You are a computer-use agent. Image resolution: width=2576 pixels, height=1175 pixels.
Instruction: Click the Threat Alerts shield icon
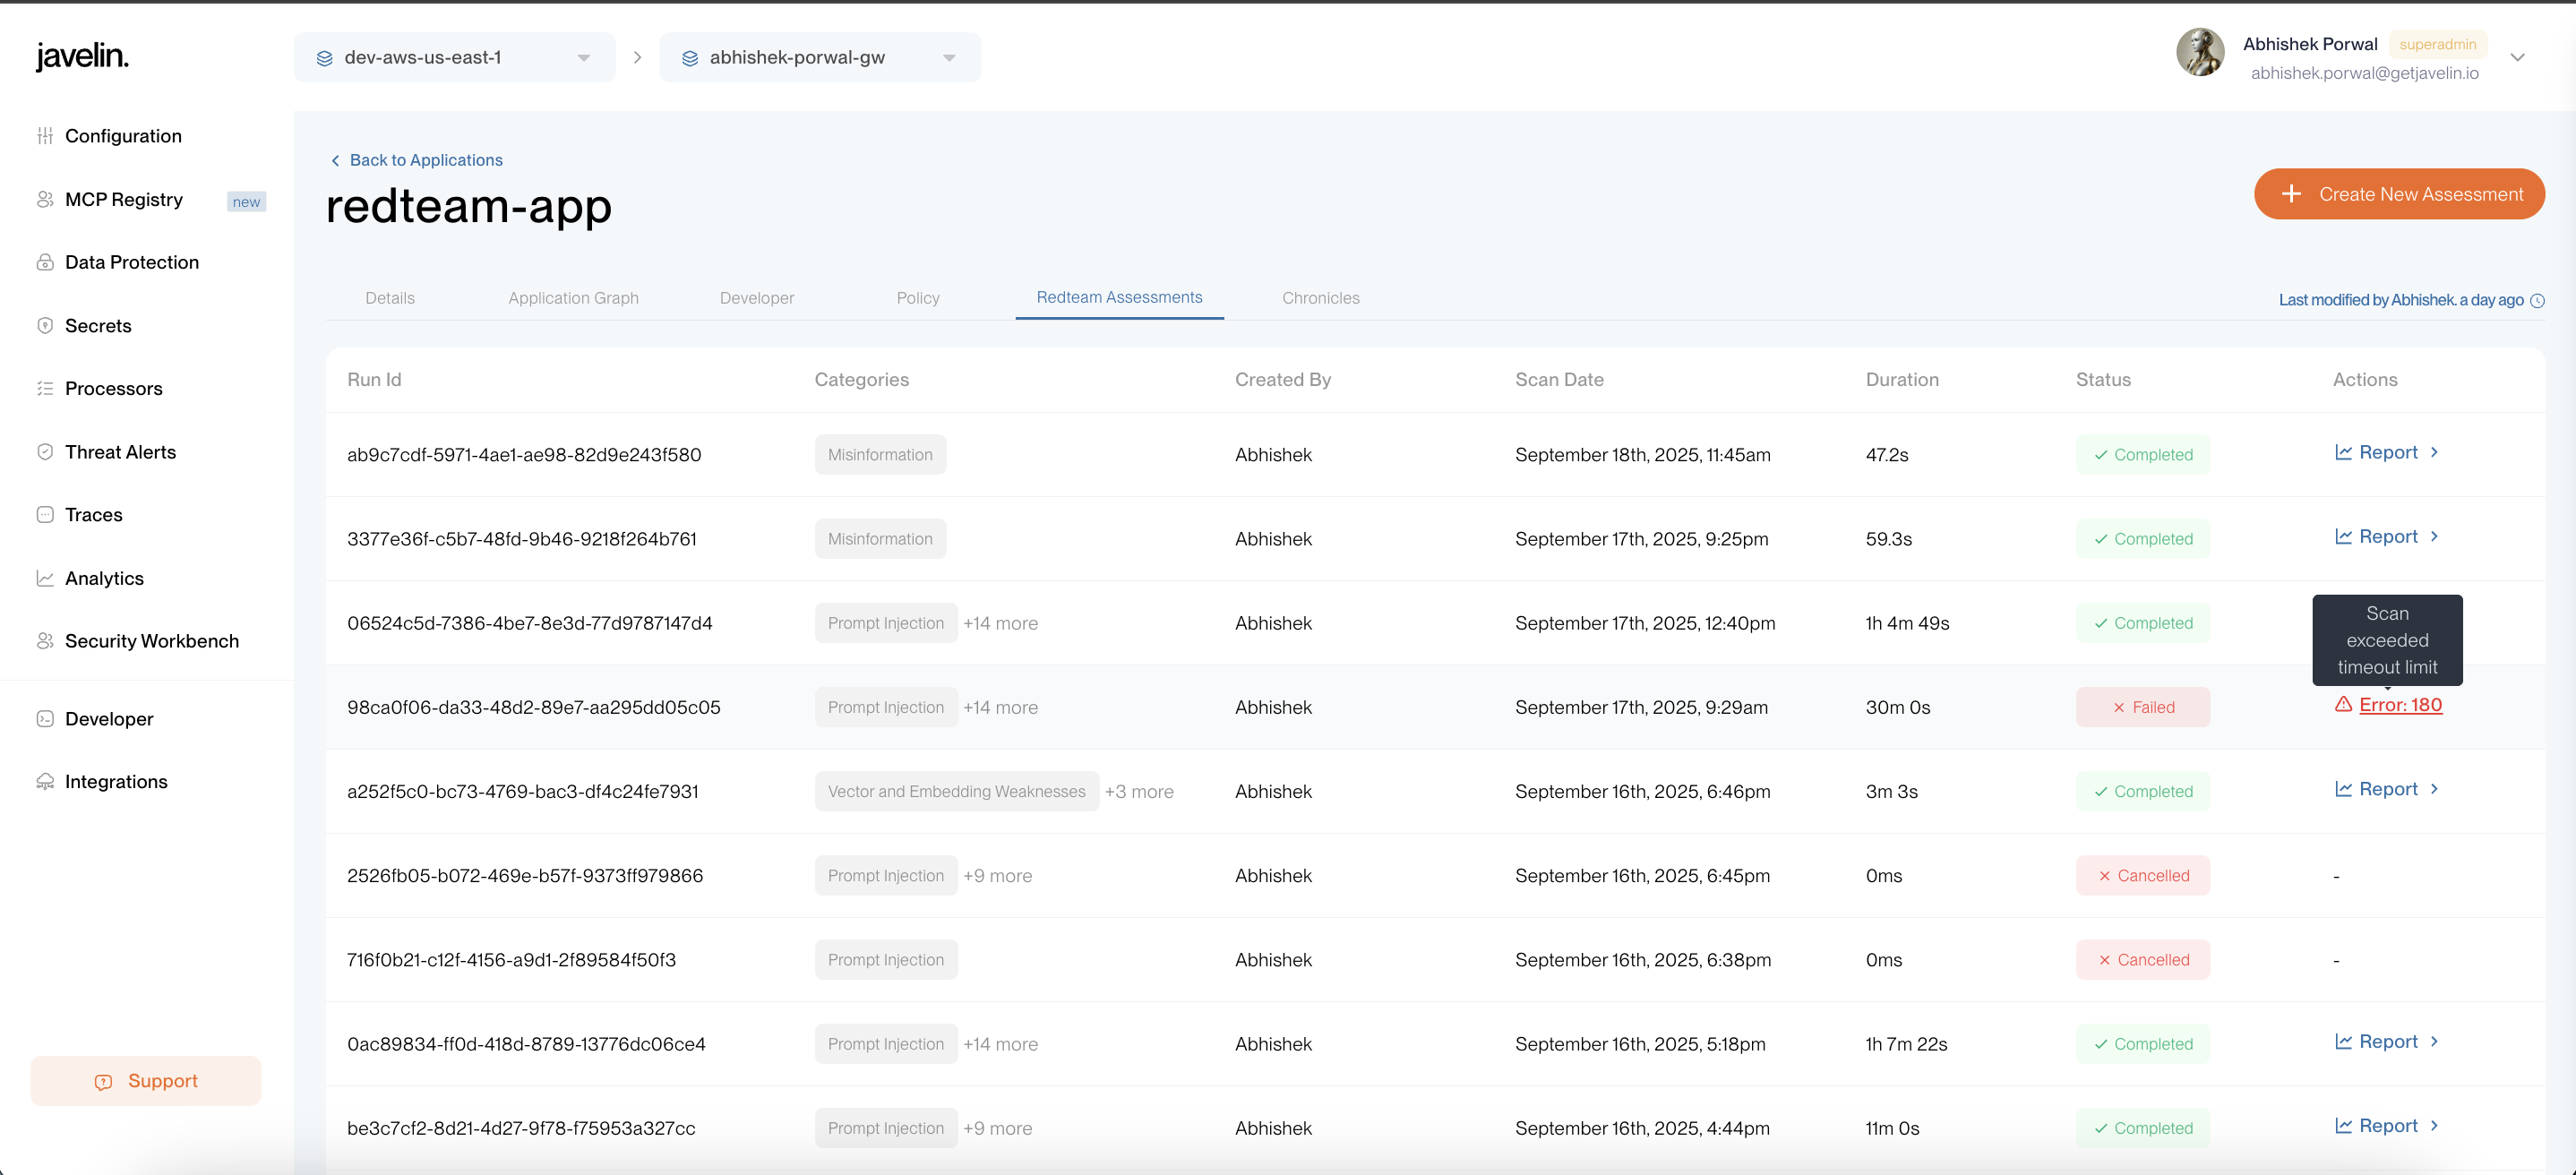click(x=45, y=452)
